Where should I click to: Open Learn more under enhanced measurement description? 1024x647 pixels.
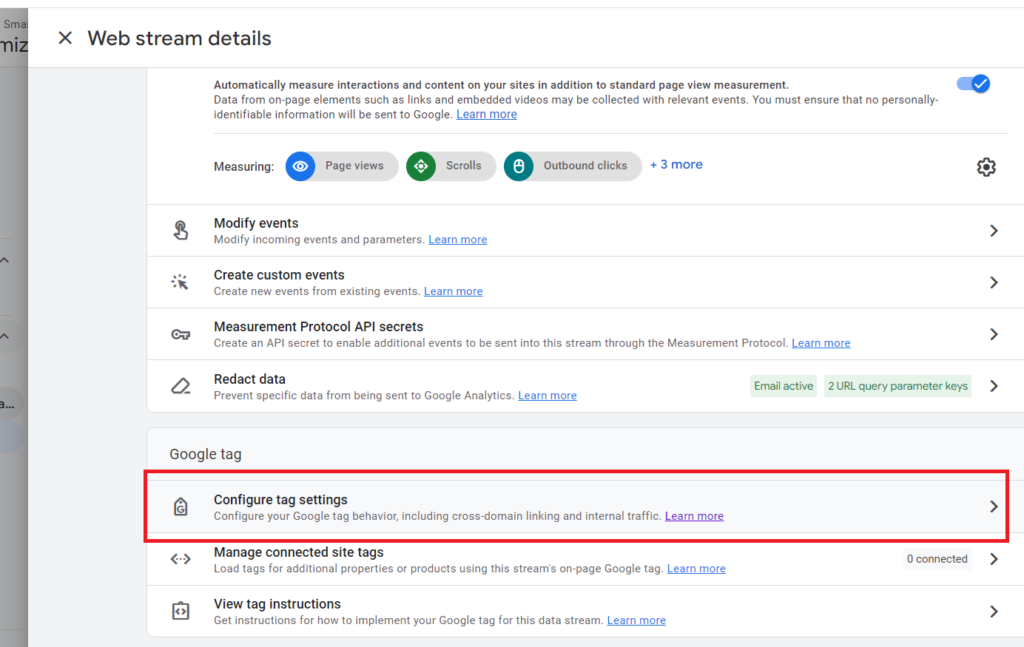[487, 114]
